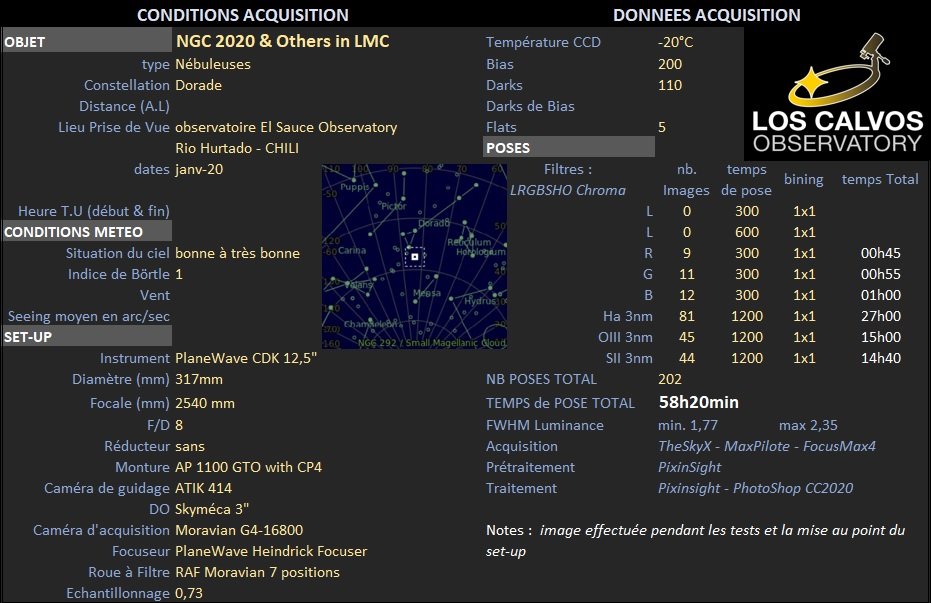Click the 'DONNEES ACQUISITION' heading
This screenshot has width=931, height=603.
(707, 15)
